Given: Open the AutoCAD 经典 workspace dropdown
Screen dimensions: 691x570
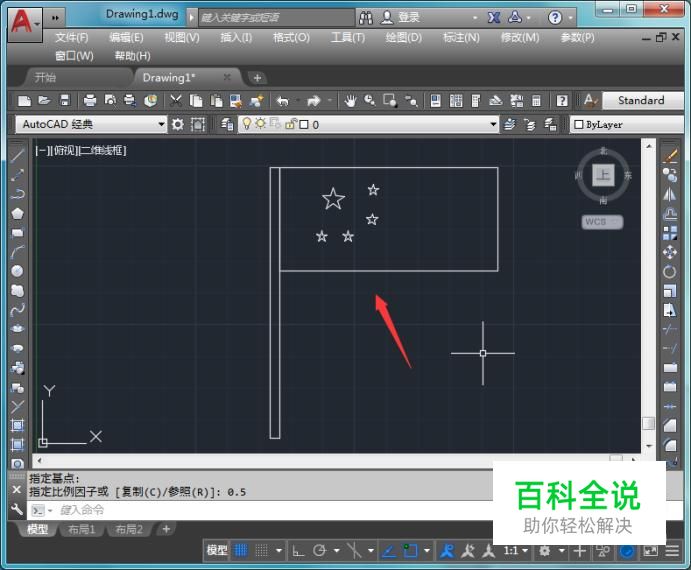Looking at the screenshot, I should [91, 124].
